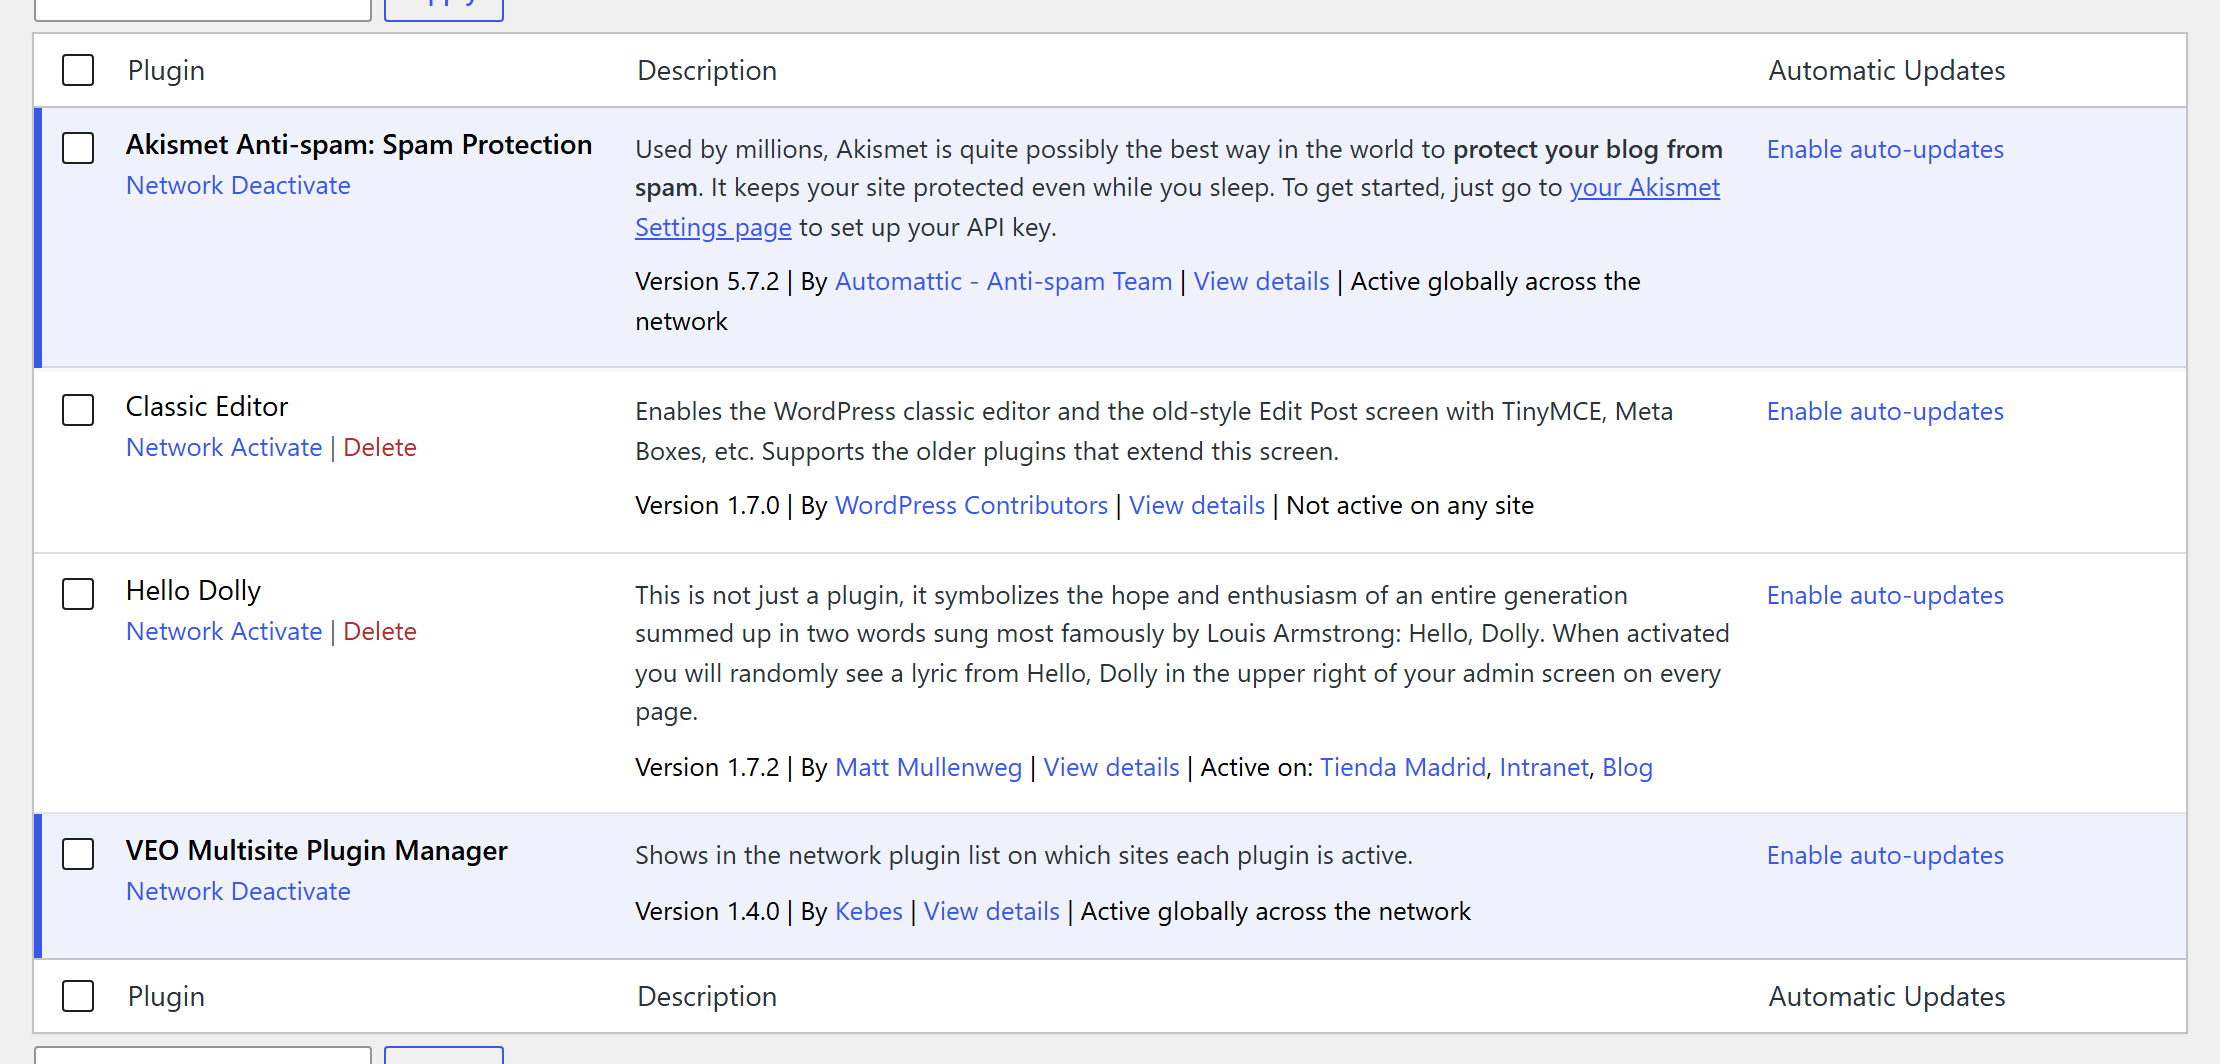
Task: Network Activate the Classic Editor plugin
Action: click(224, 448)
